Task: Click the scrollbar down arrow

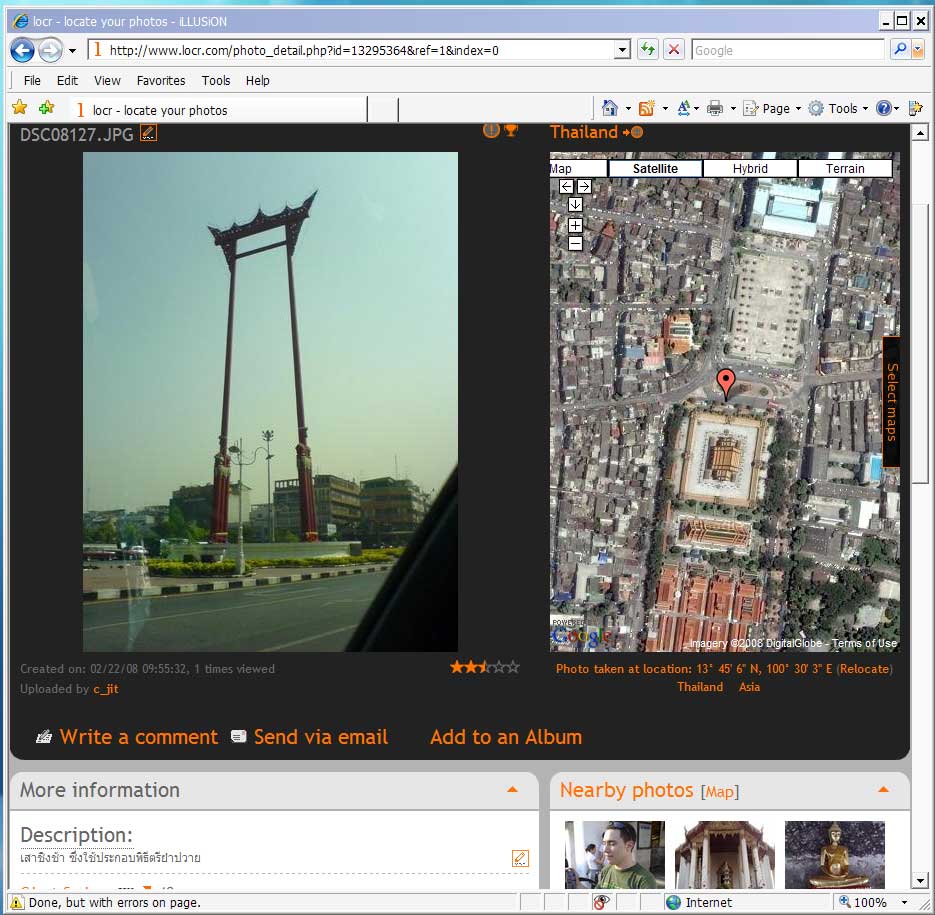Action: pyautogui.click(x=920, y=880)
